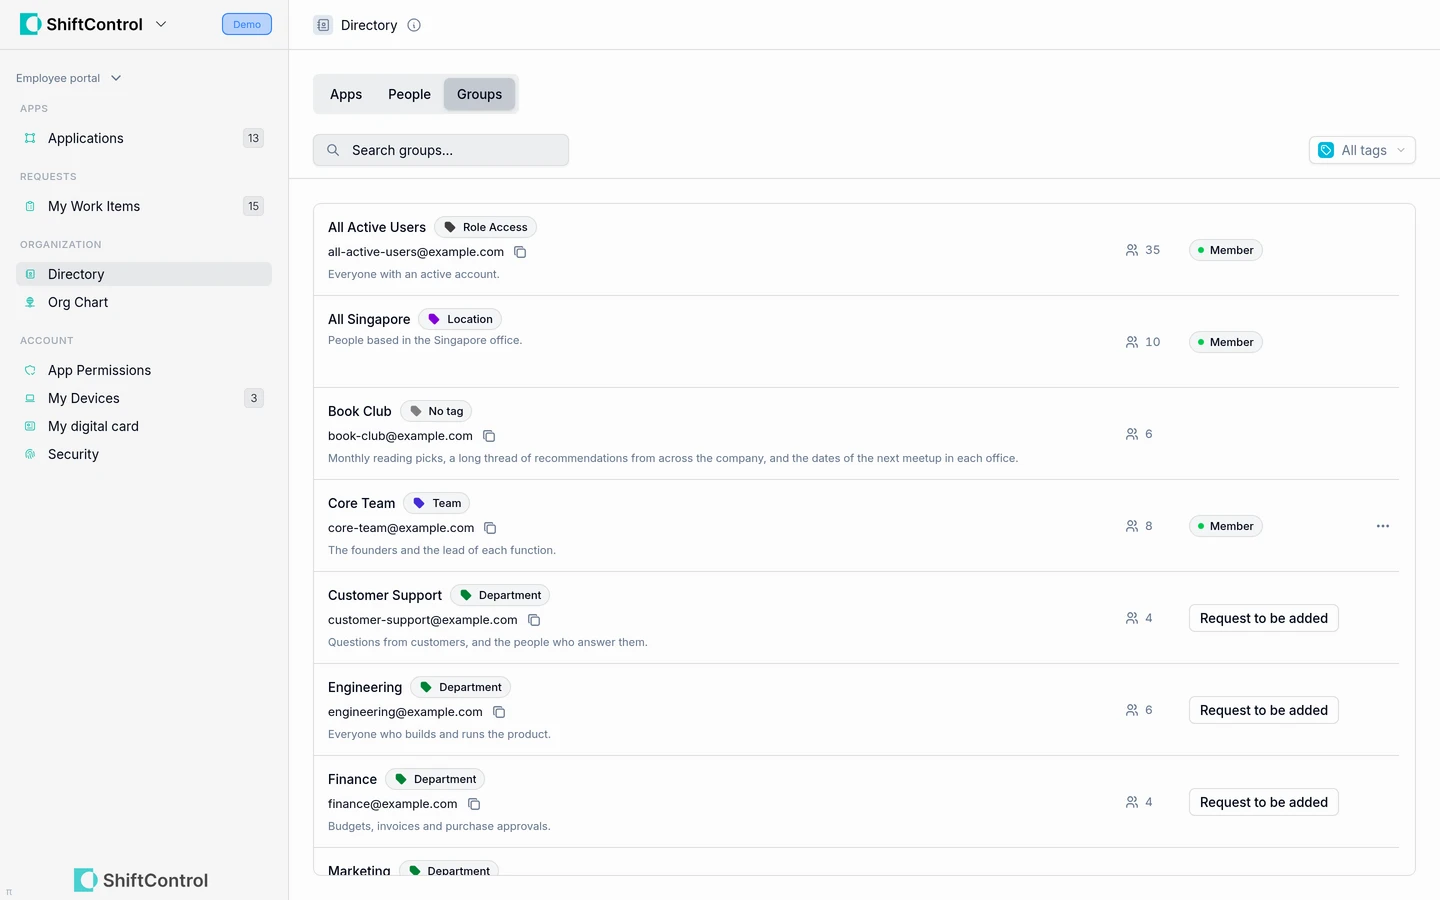
Task: Copy the all-active-users@example.com address
Action: 520,252
